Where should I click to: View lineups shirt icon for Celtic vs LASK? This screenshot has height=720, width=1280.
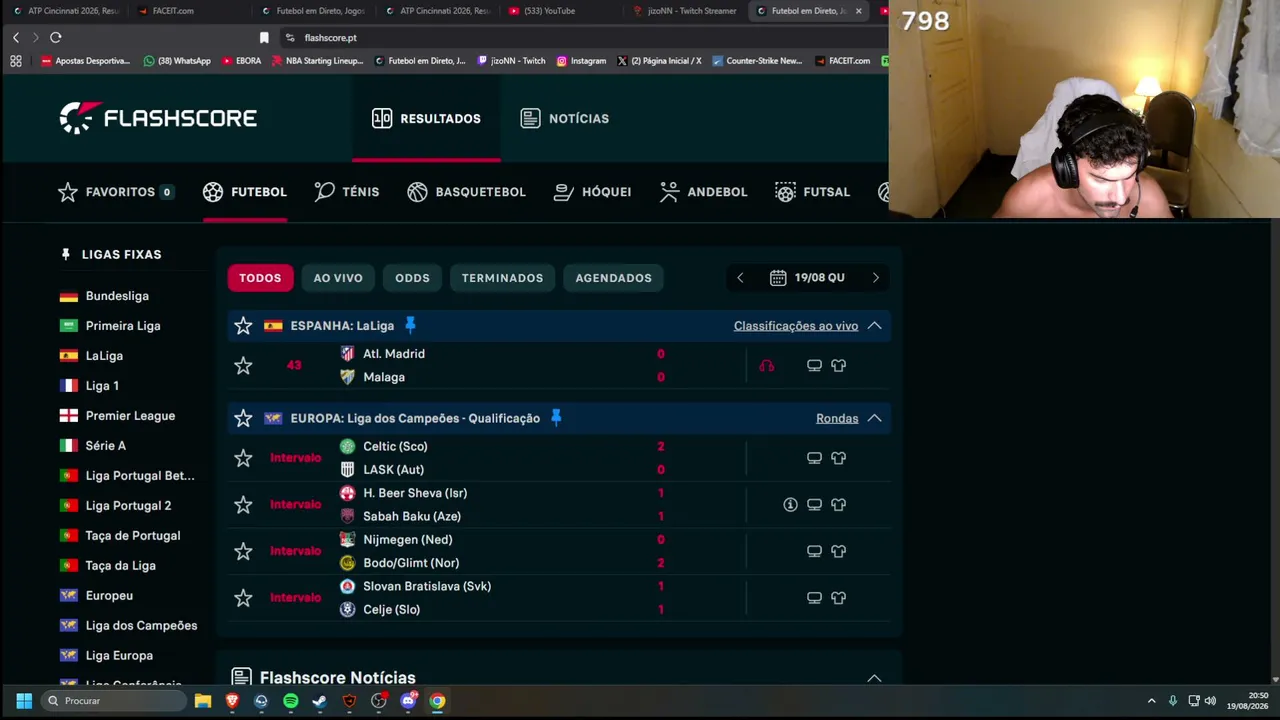pyautogui.click(x=838, y=458)
